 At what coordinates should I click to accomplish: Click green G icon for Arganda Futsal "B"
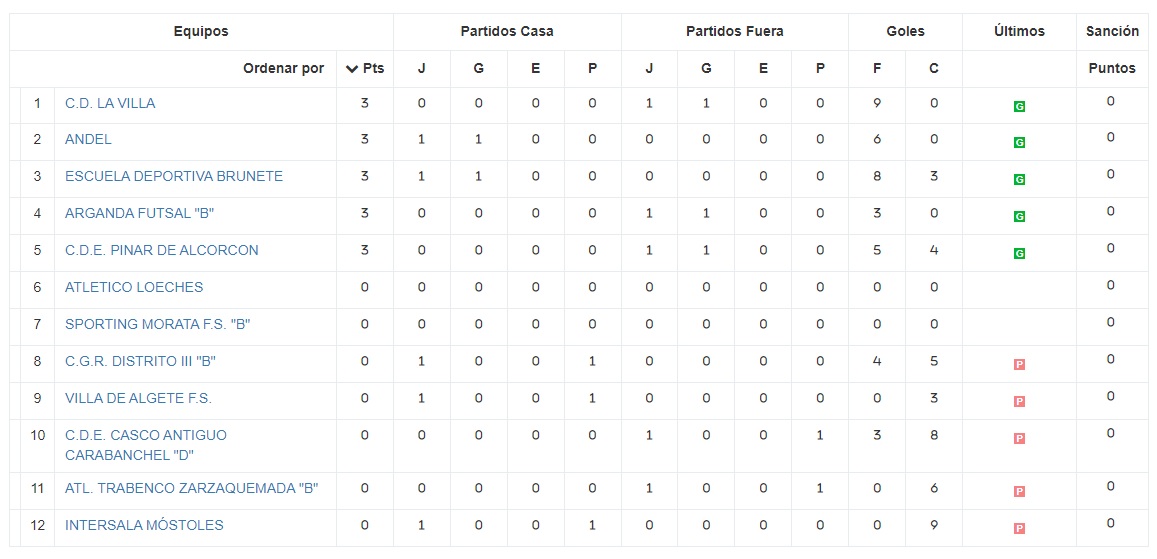point(1019,217)
